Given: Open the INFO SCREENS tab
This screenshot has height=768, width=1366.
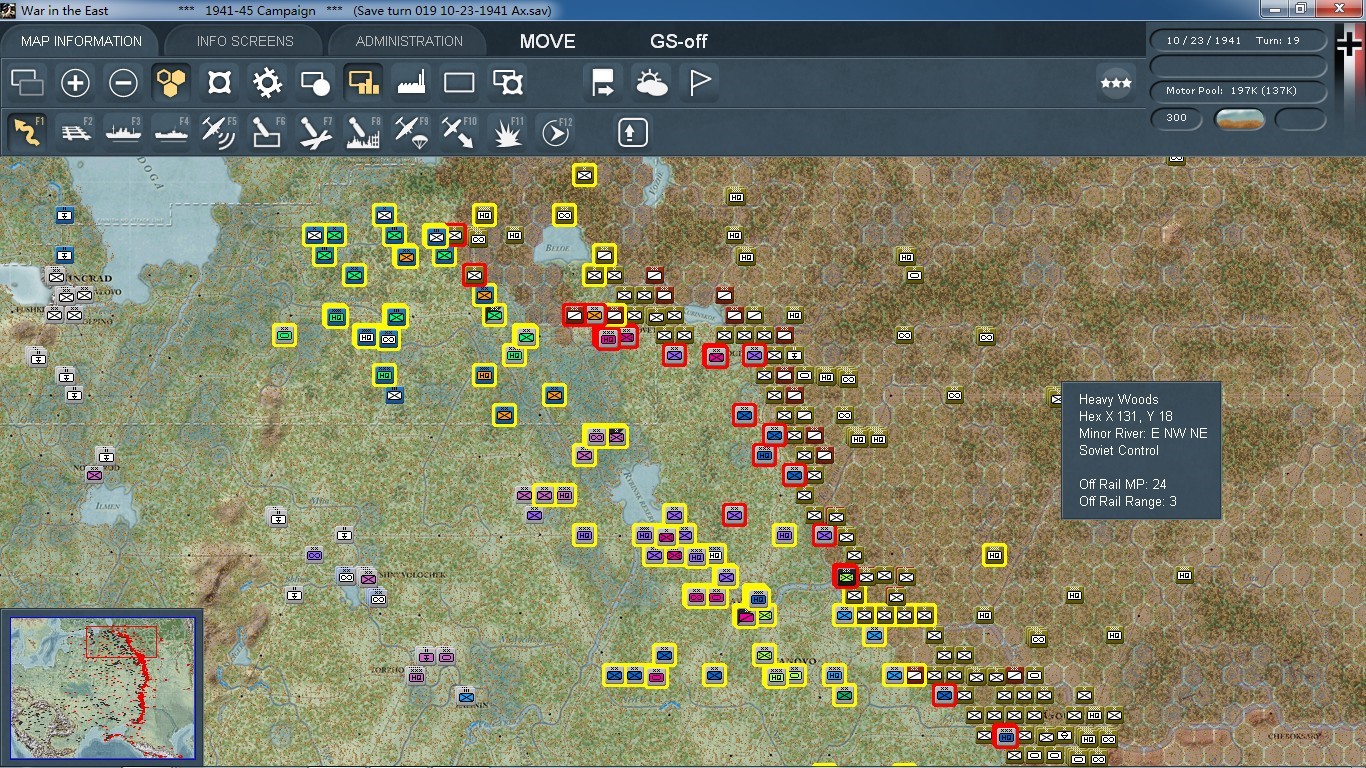Looking at the screenshot, I should (245, 41).
